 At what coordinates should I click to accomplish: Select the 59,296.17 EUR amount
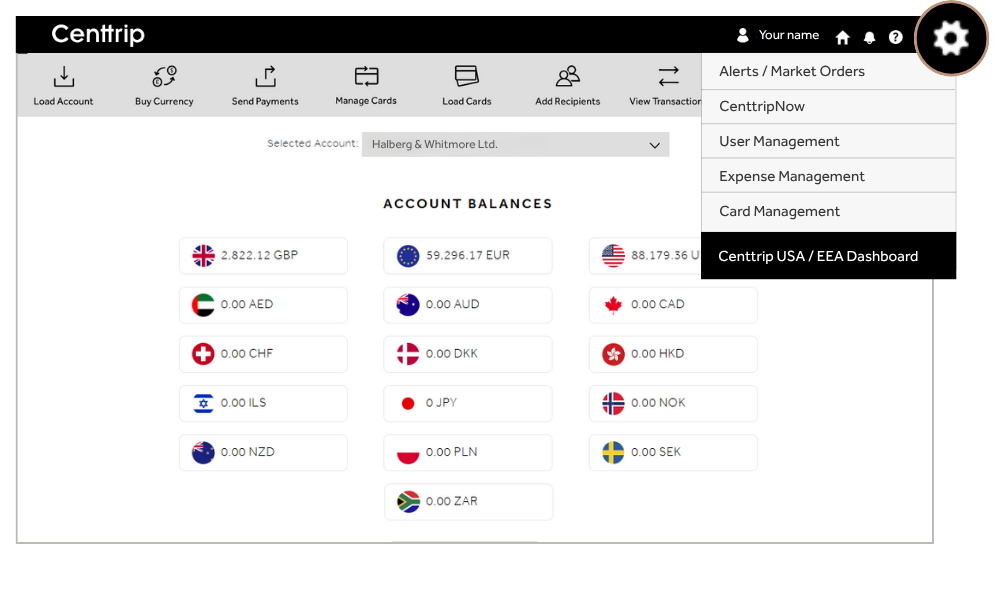point(468,255)
